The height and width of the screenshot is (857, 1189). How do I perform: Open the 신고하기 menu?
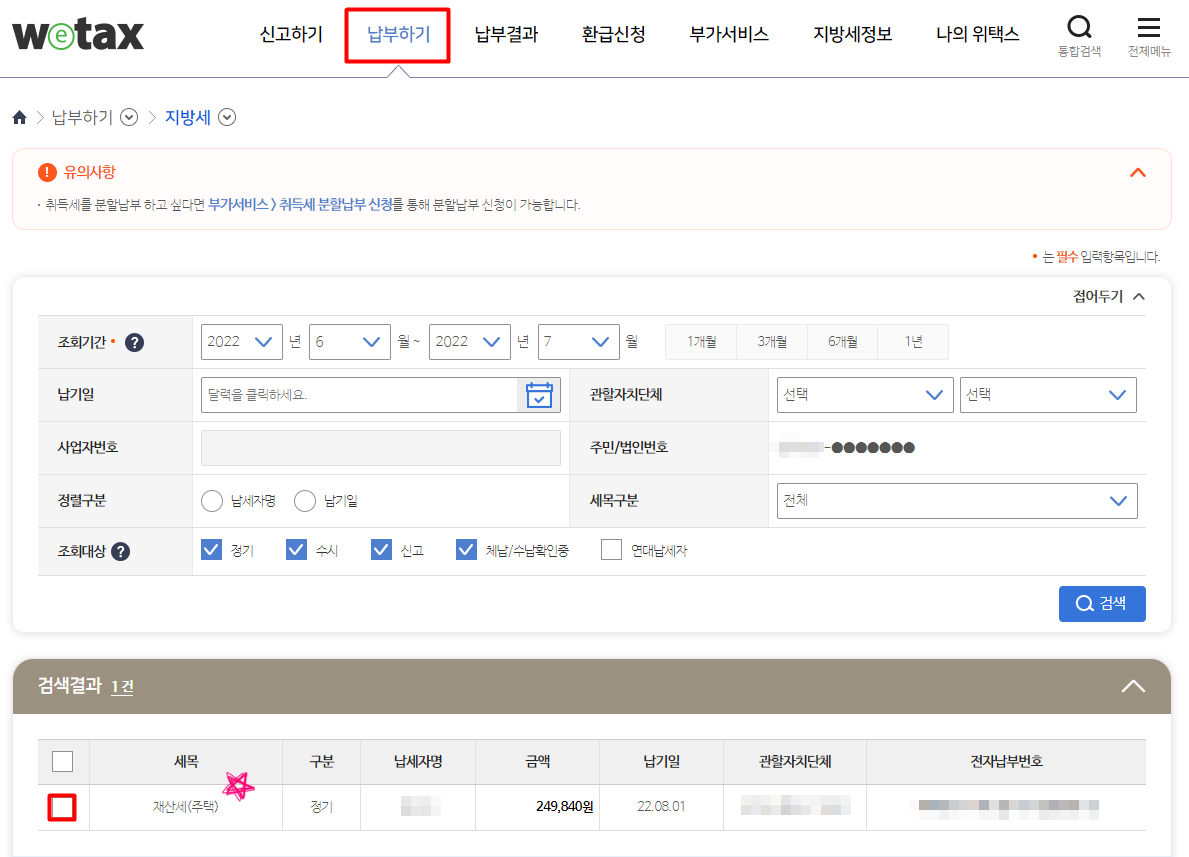click(x=291, y=34)
